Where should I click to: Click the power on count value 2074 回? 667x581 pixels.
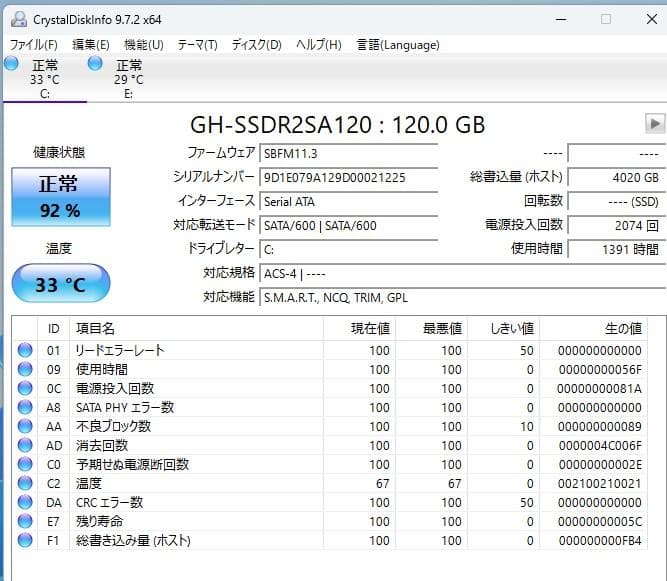pyautogui.click(x=616, y=225)
